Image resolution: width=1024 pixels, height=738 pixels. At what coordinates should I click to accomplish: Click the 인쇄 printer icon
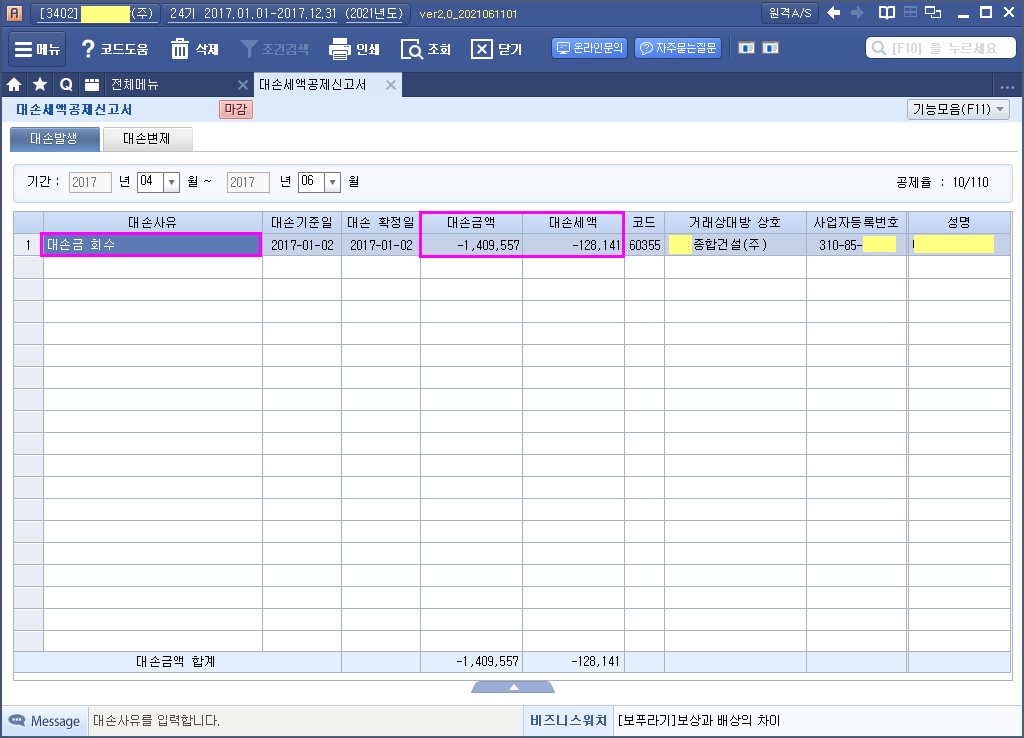point(340,49)
